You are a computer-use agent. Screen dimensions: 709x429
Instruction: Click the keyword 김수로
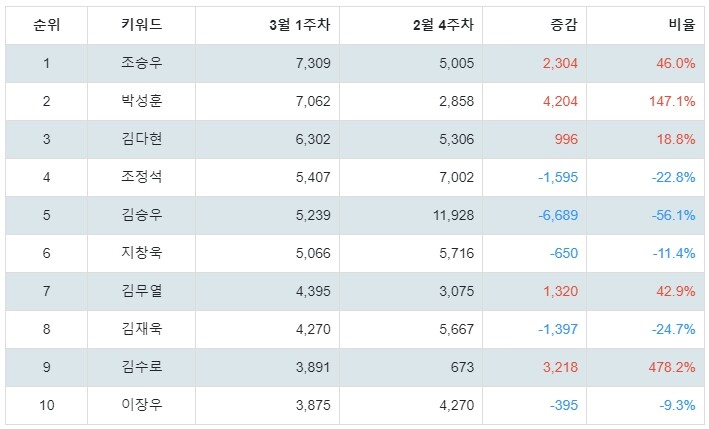142,366
